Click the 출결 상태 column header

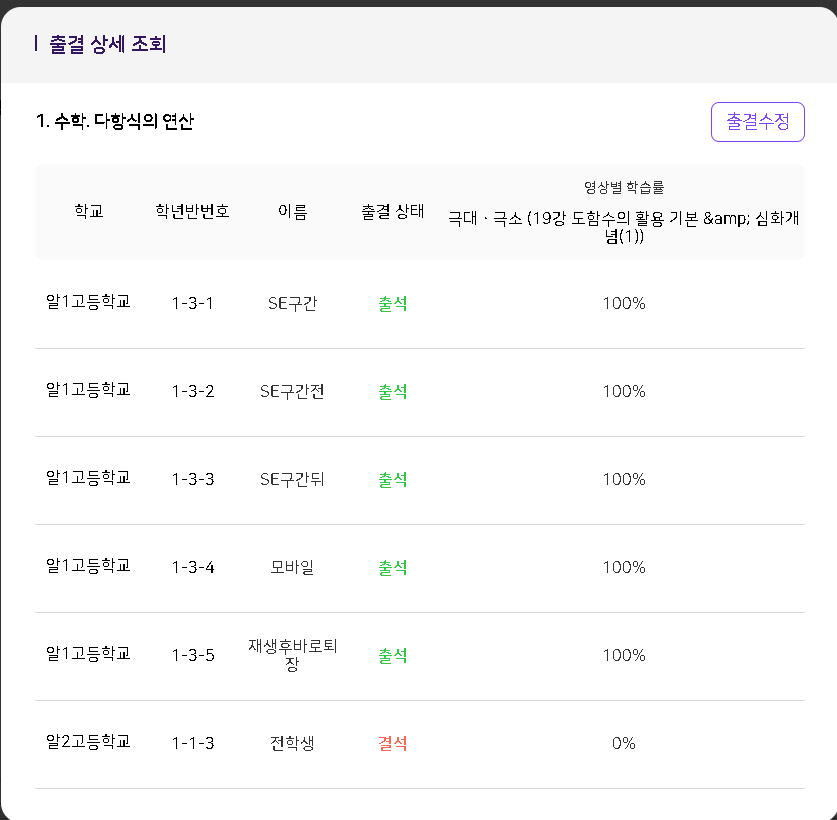pos(393,212)
